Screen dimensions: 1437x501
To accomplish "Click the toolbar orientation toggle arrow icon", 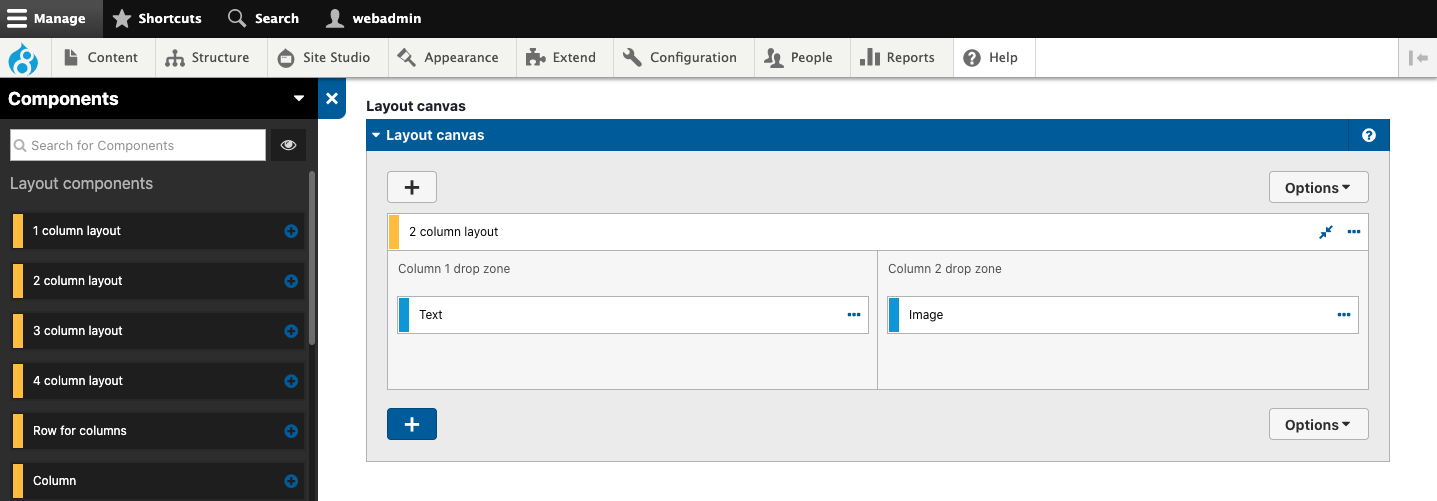I will pos(1418,58).
